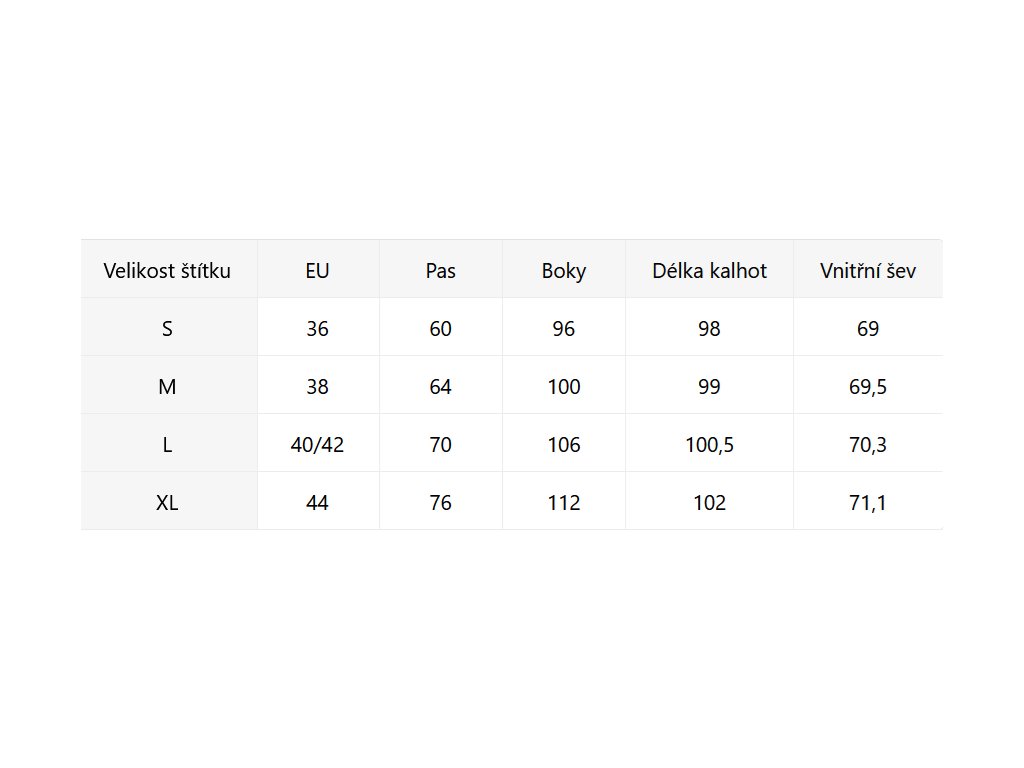The width and height of the screenshot is (1024, 768).
Task: Click the waist value '76' cell
Action: coord(440,502)
